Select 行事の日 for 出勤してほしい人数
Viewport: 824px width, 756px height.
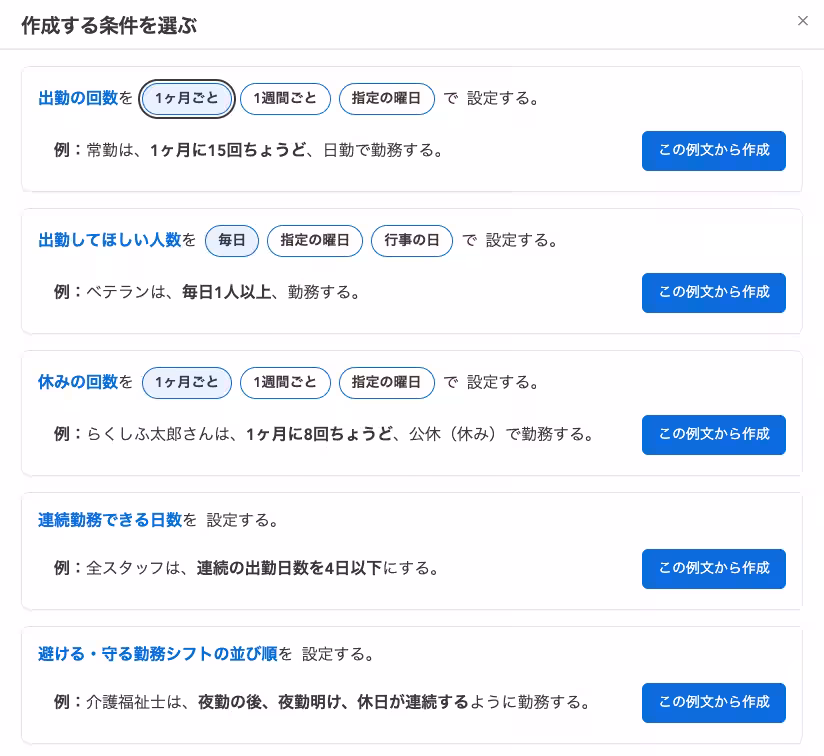point(411,241)
